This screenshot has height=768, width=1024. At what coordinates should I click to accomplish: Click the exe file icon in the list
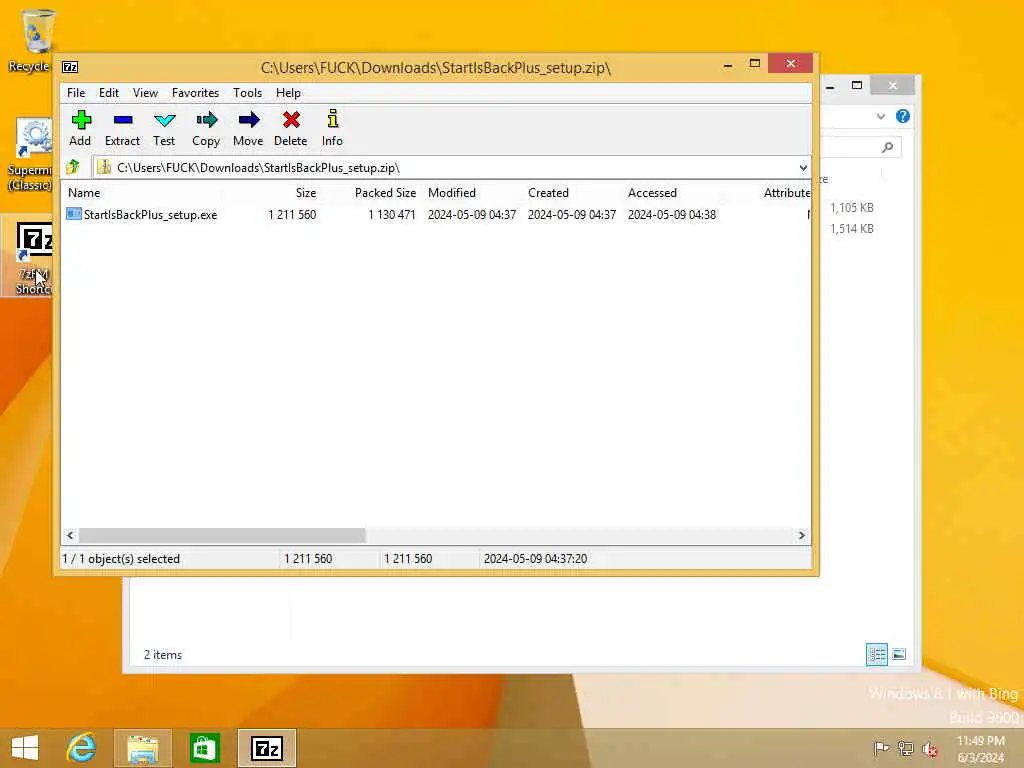click(74, 214)
